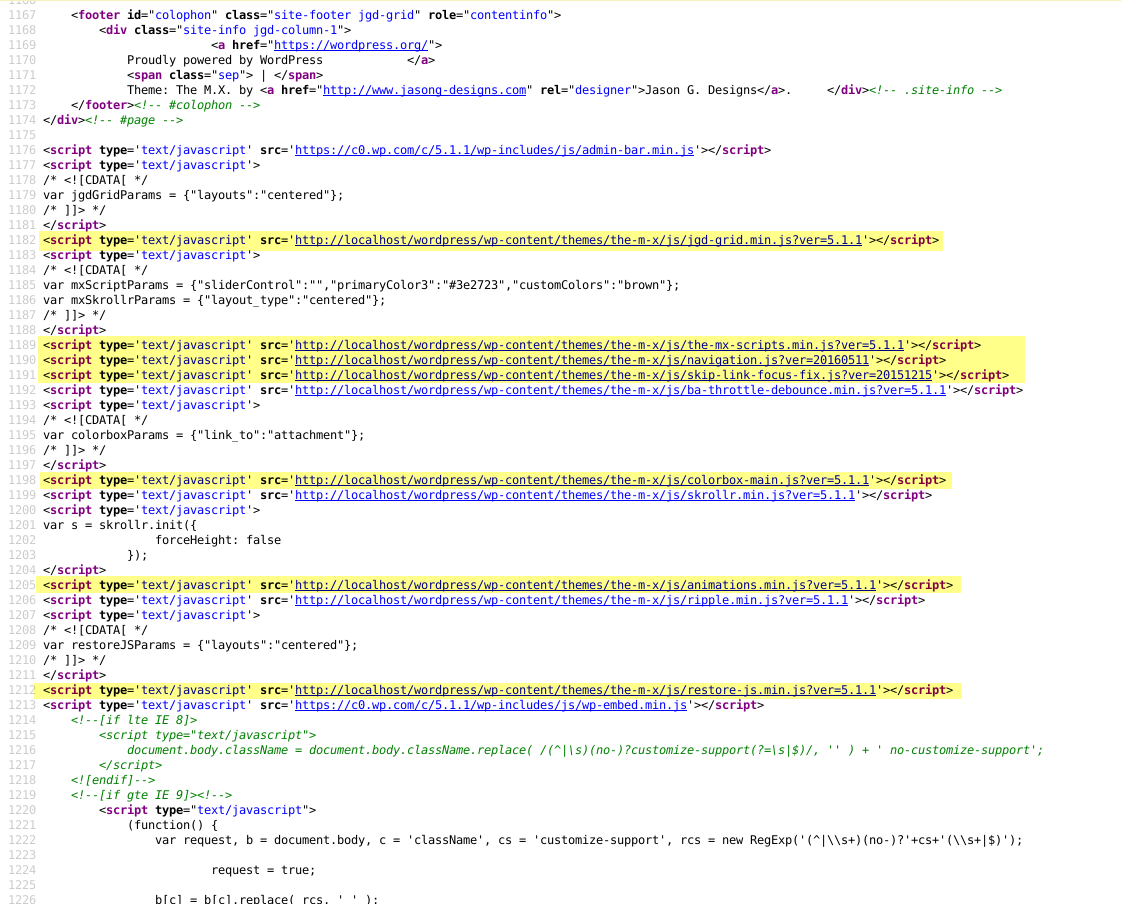The height and width of the screenshot is (904, 1121).
Task: Open the navigation.js script link
Action: pos(582,360)
